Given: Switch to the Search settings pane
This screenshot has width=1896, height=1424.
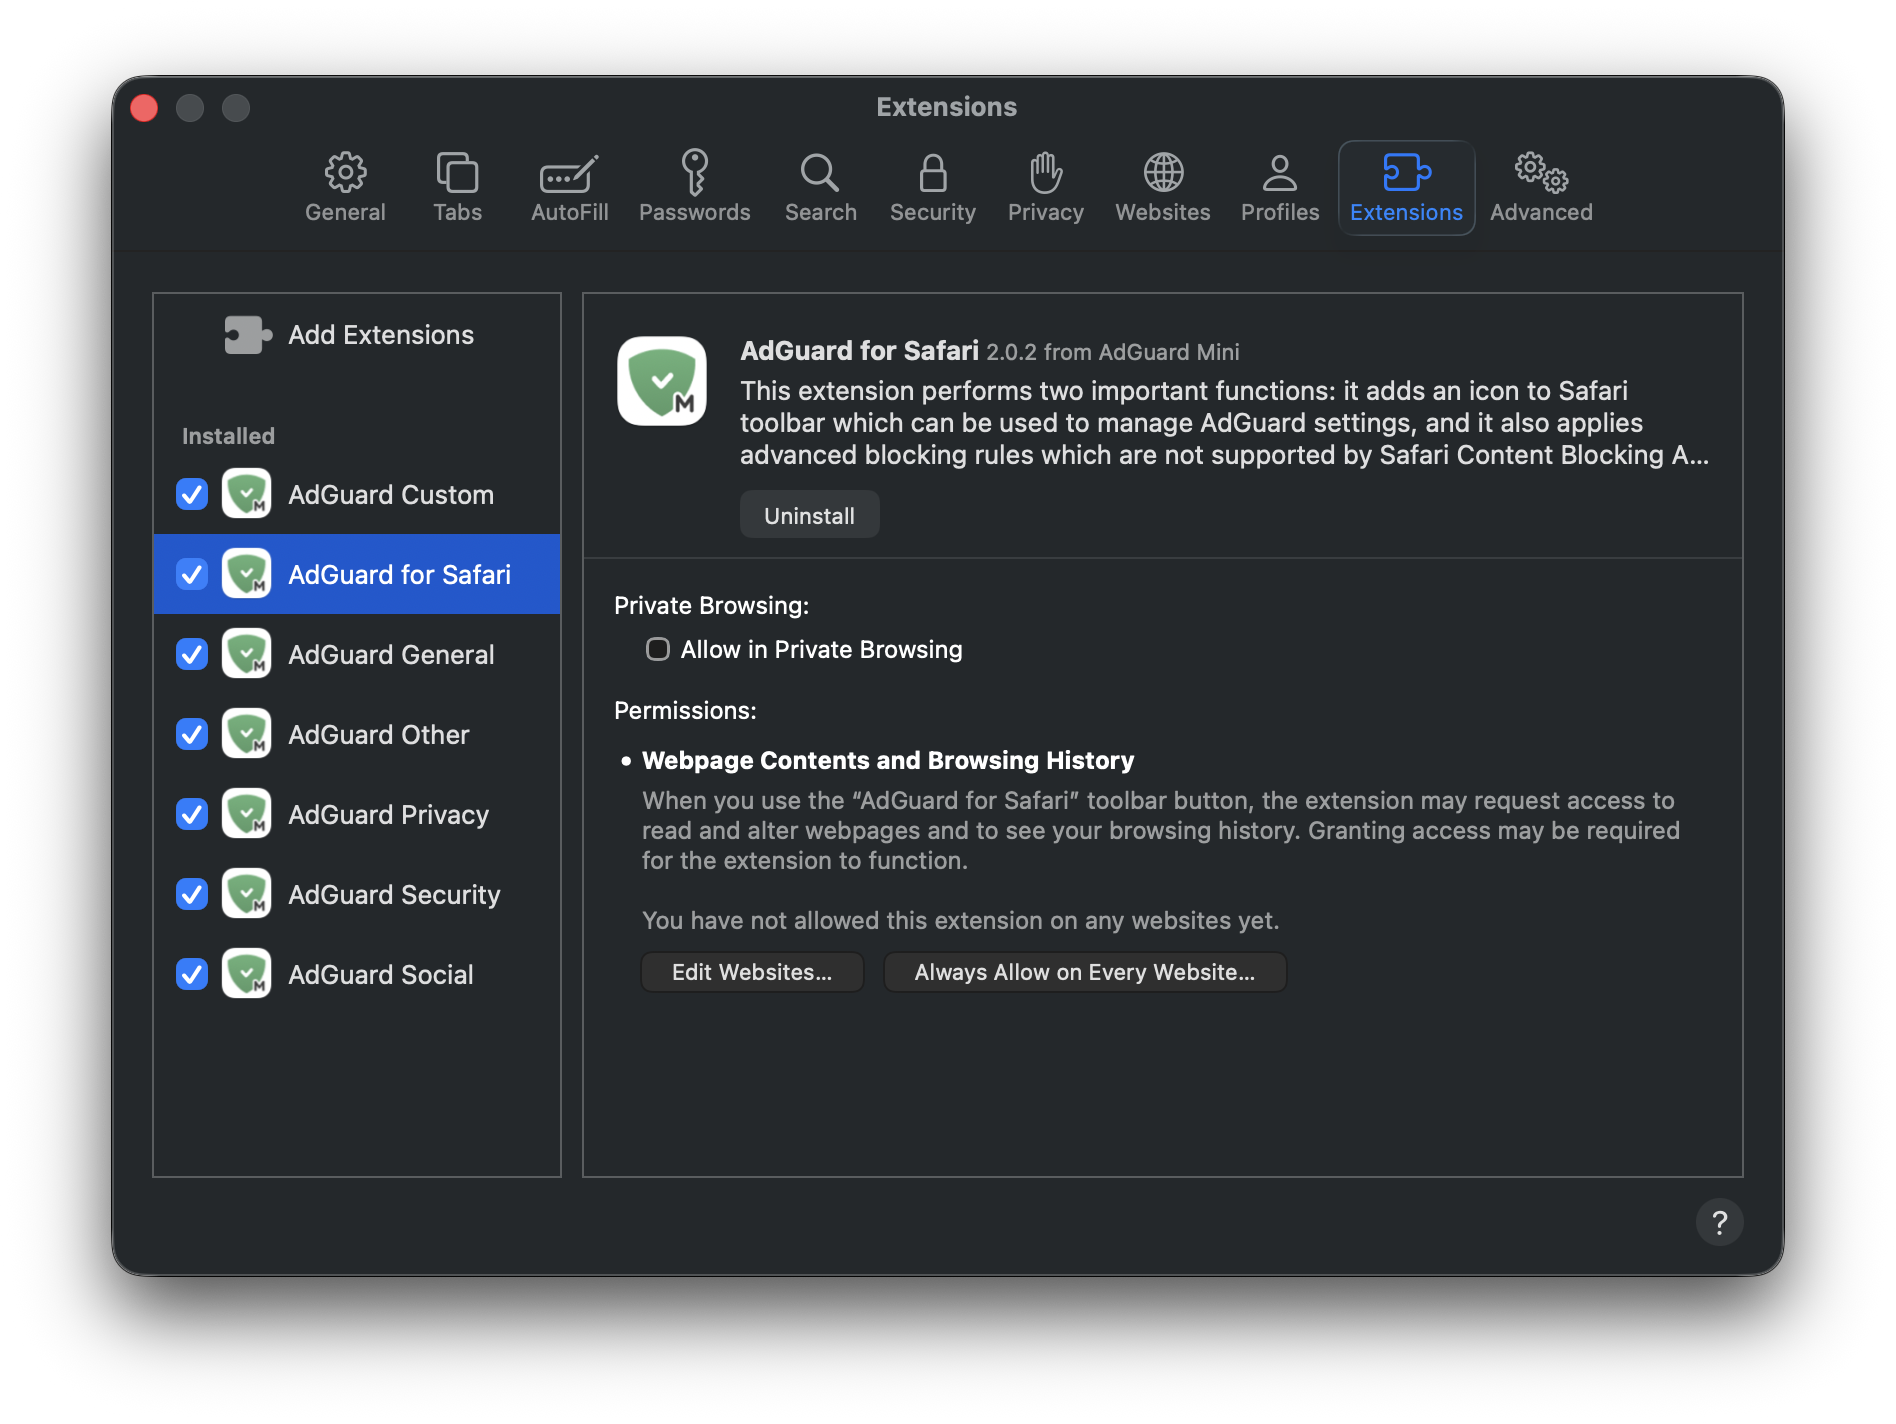Looking at the screenshot, I should (820, 186).
